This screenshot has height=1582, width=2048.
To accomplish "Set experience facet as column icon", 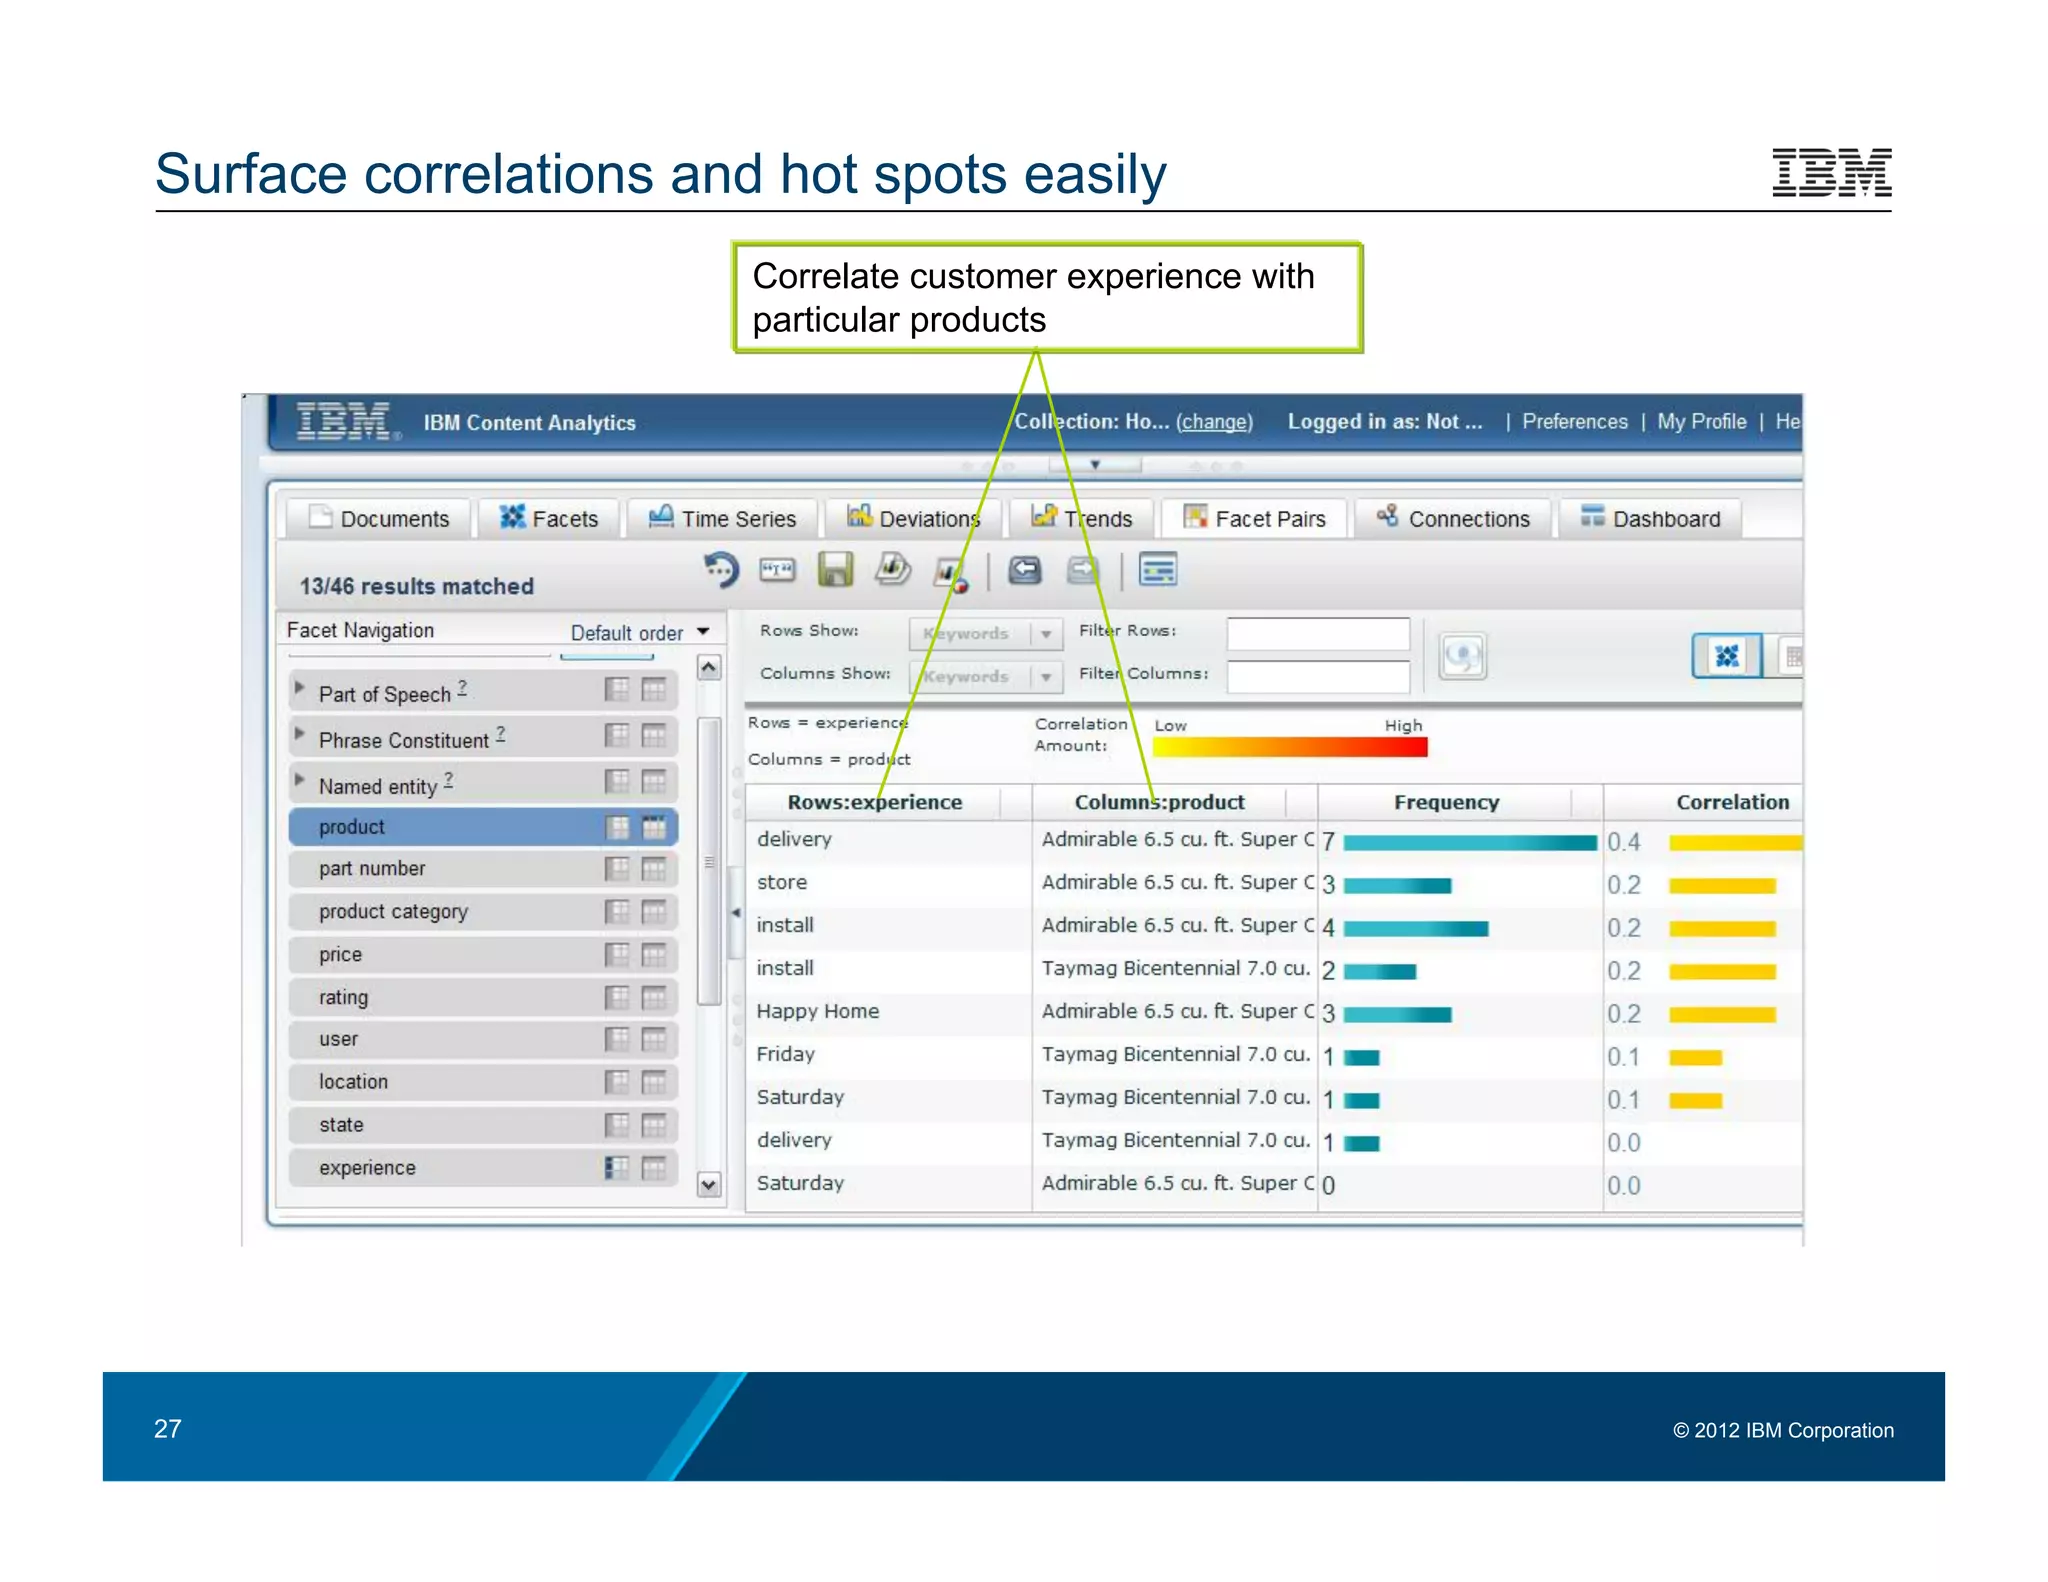I will [654, 1167].
